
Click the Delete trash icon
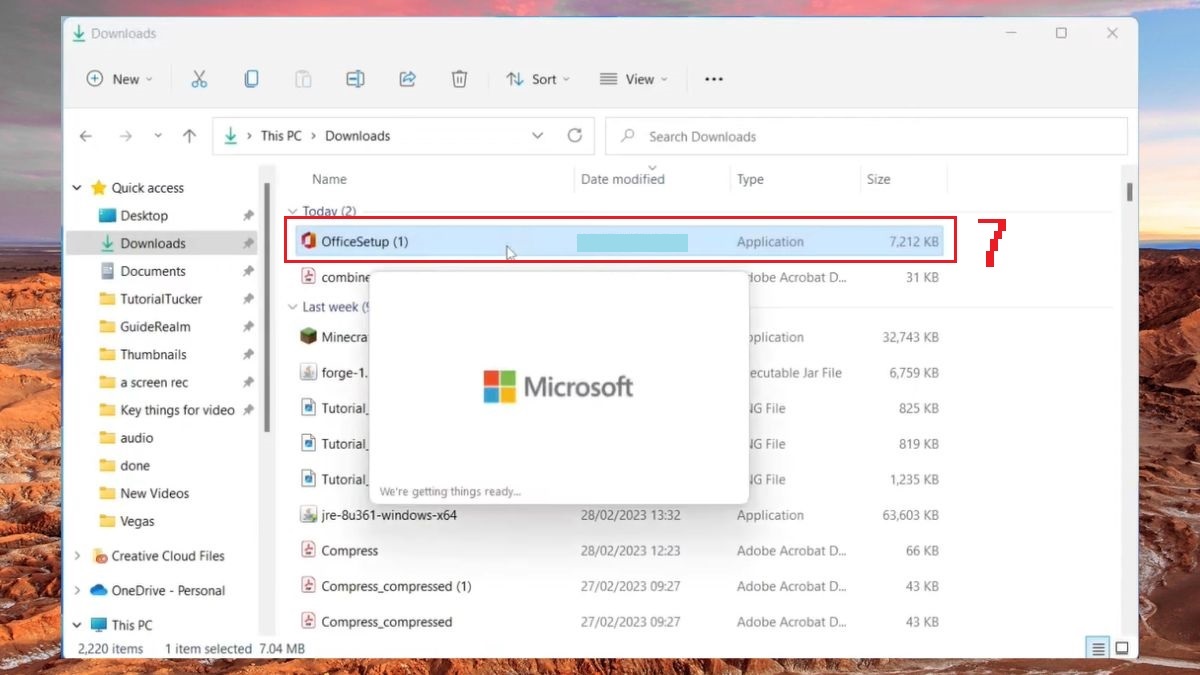pos(459,79)
